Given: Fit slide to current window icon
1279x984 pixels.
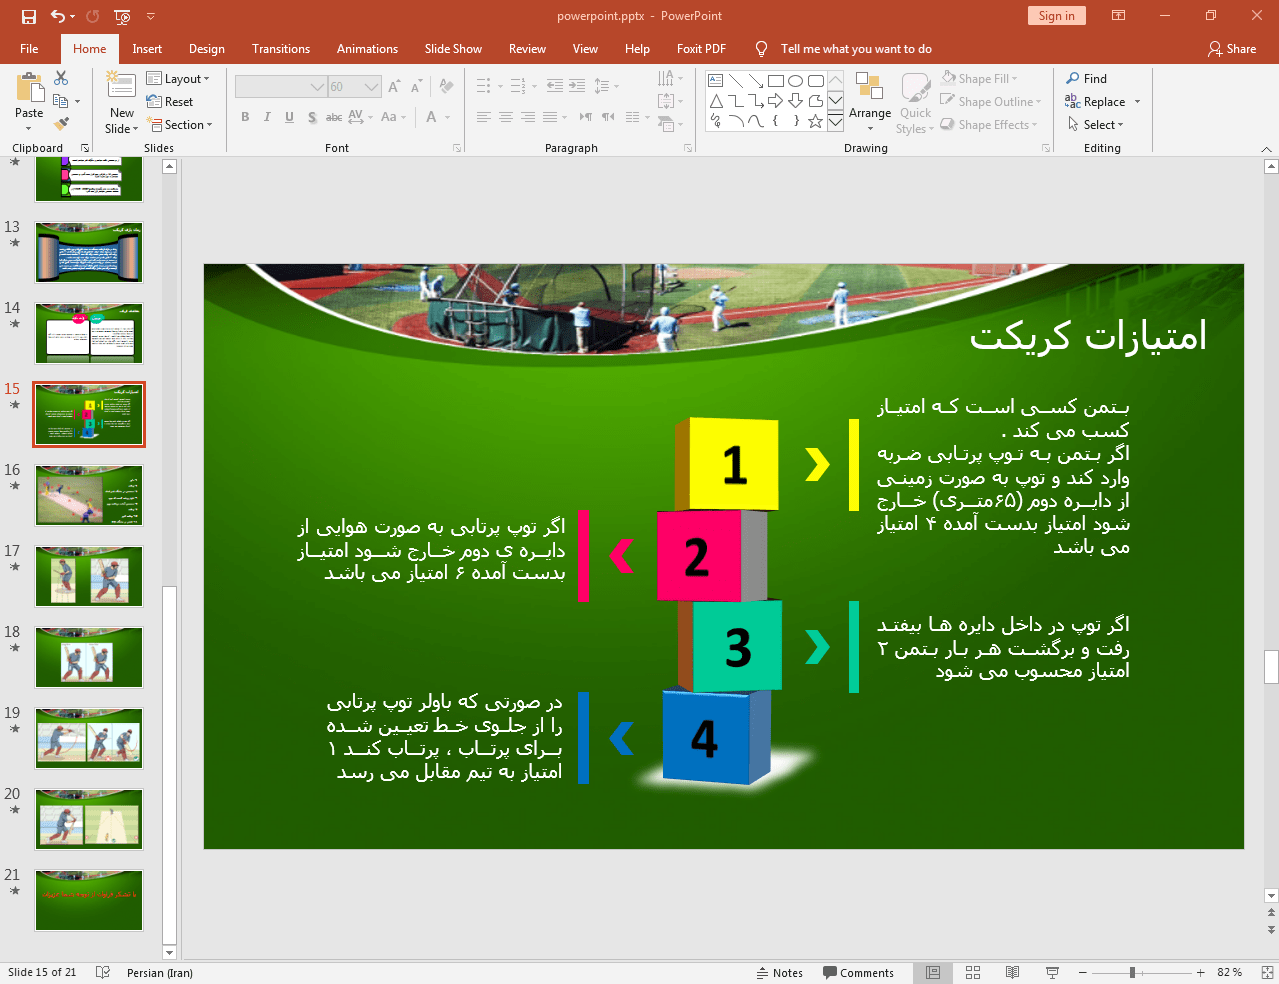Looking at the screenshot, I should pyautogui.click(x=1267, y=972).
